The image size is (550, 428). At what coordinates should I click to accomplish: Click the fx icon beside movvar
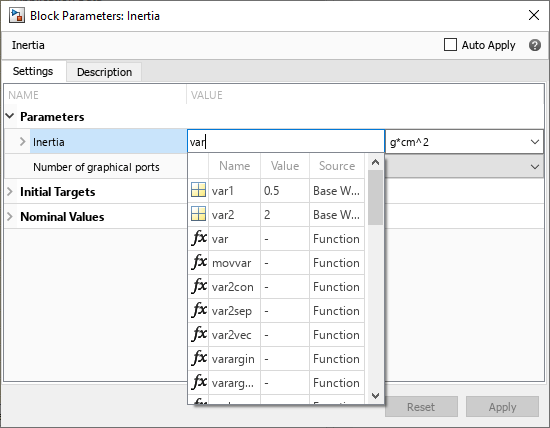click(199, 262)
